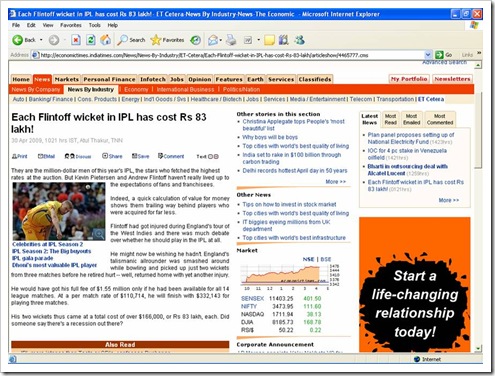Open Favorites star icon in toolbar
The image size is (495, 376).
tap(155, 40)
